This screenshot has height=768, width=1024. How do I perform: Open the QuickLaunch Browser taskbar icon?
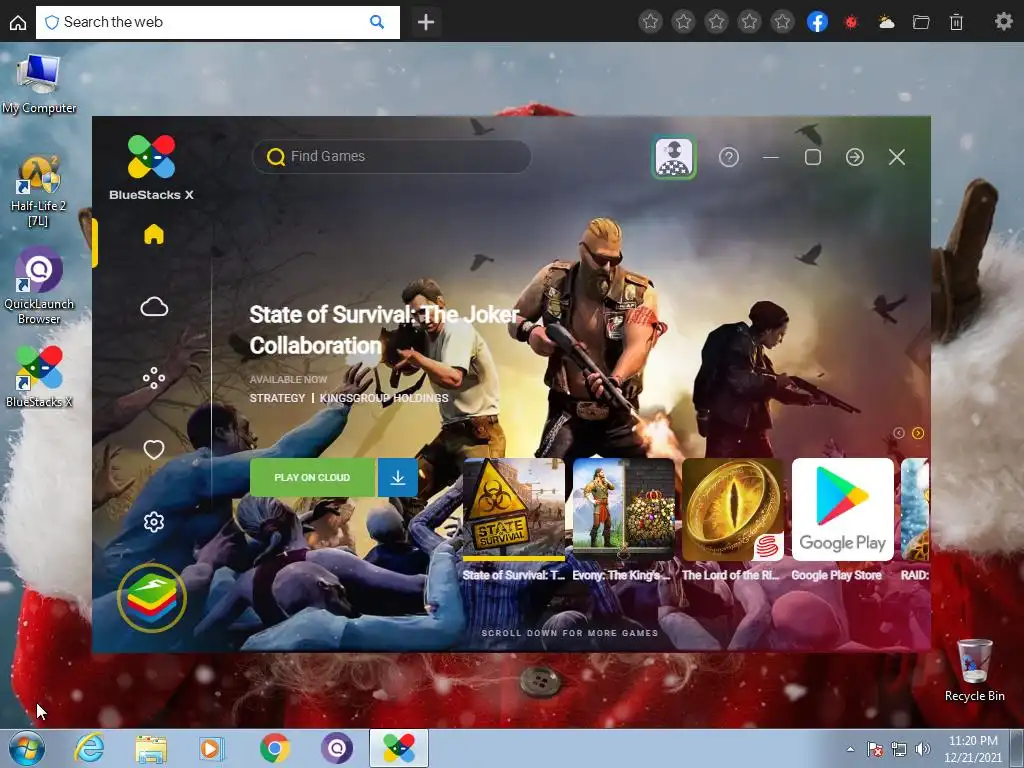[x=337, y=748]
